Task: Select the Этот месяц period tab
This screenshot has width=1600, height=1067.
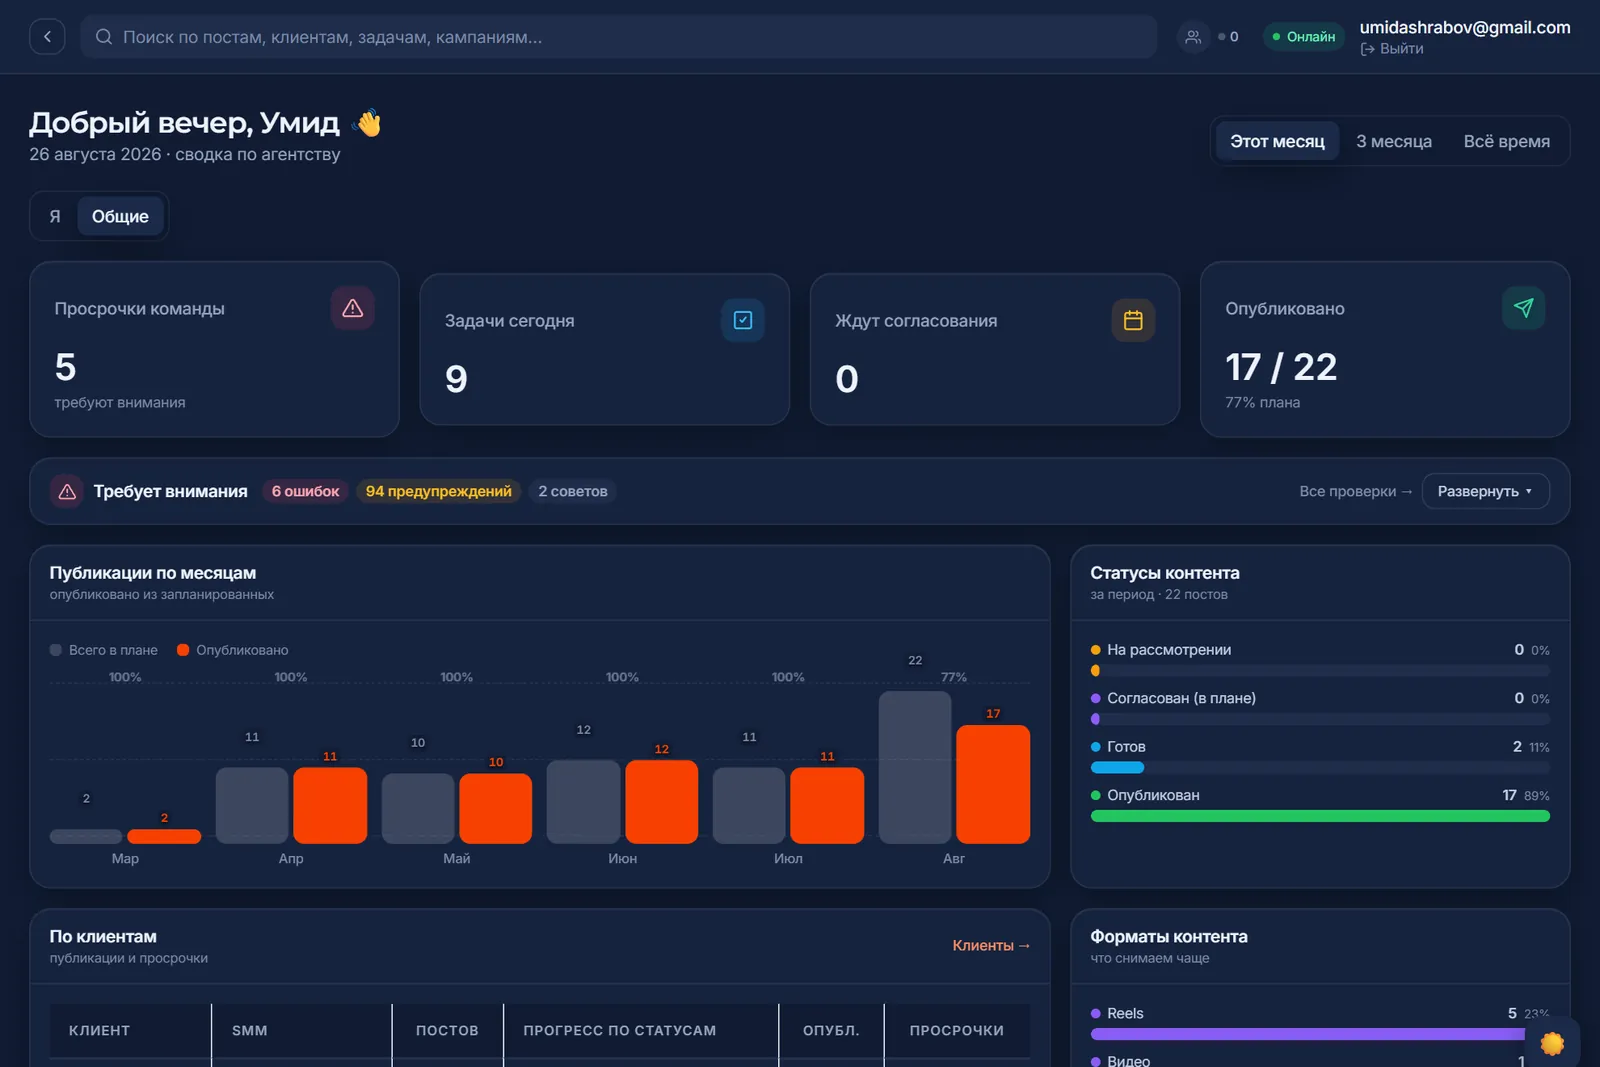Action: [1277, 141]
